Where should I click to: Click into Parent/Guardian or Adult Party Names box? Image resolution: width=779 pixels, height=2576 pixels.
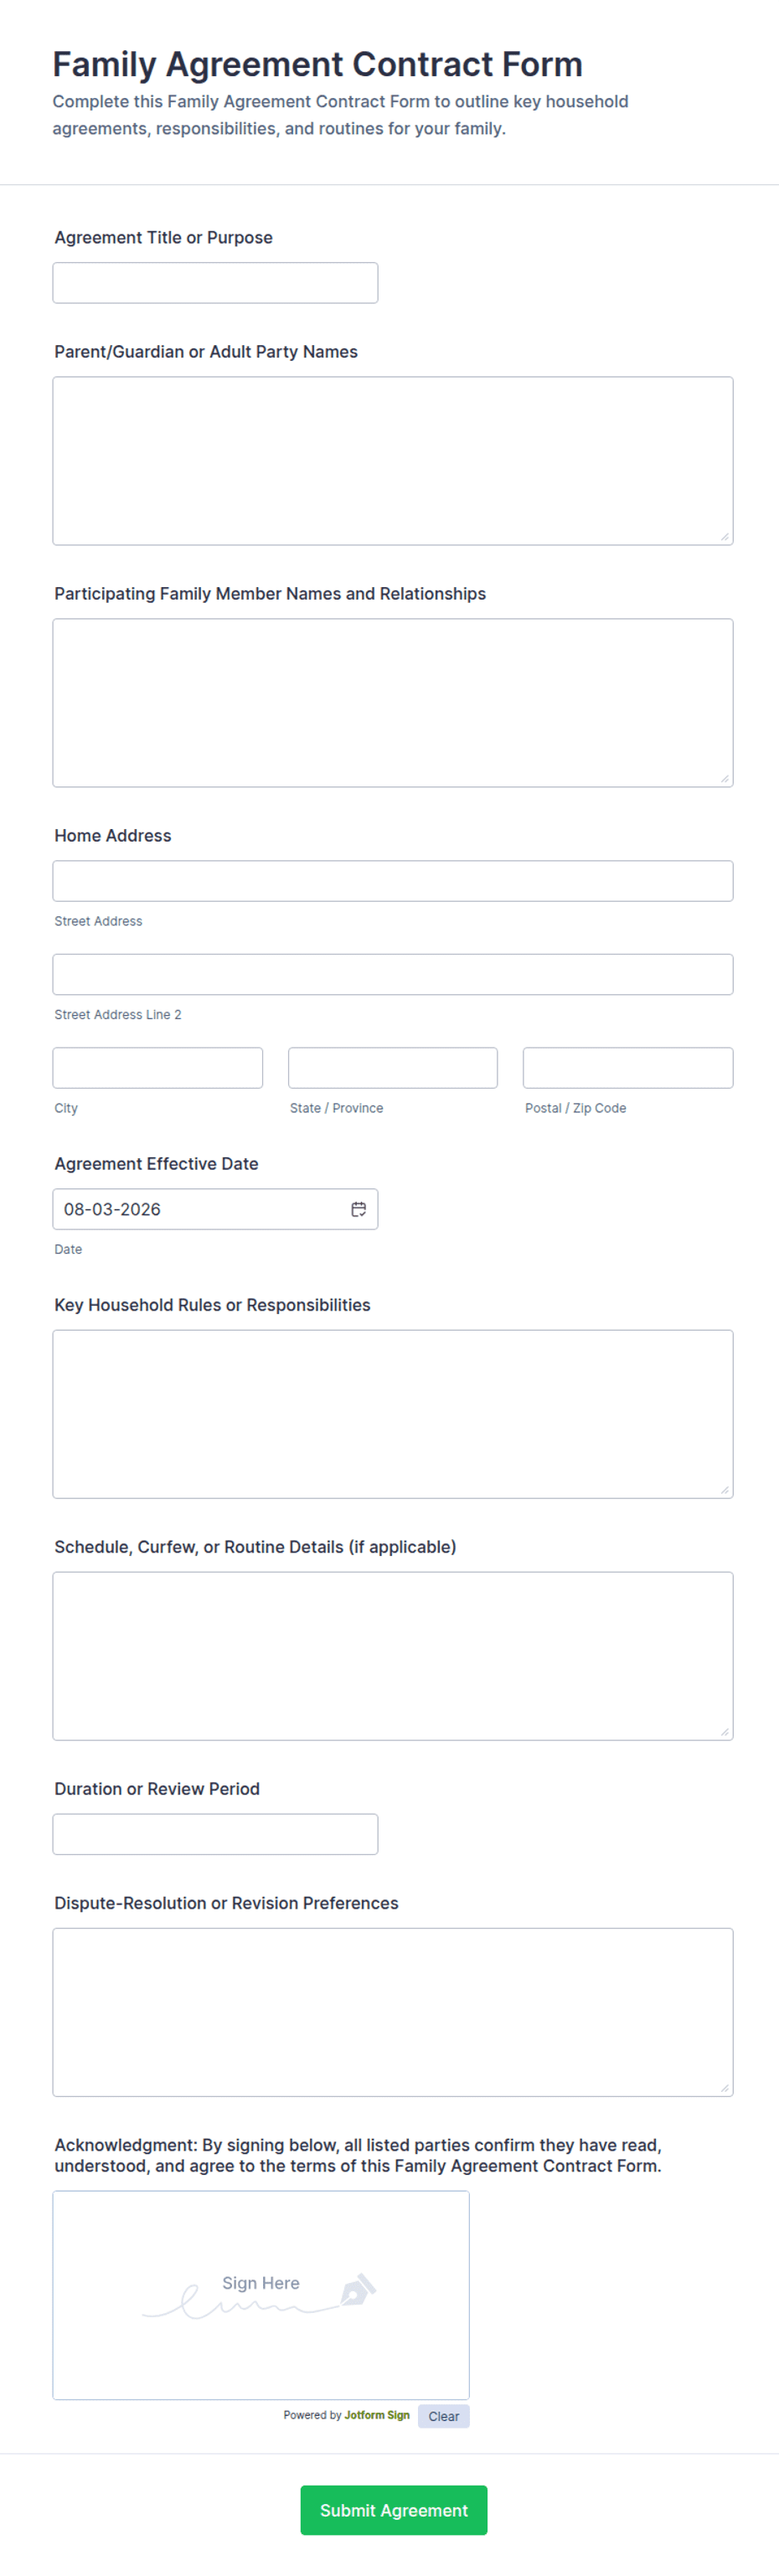tap(393, 461)
